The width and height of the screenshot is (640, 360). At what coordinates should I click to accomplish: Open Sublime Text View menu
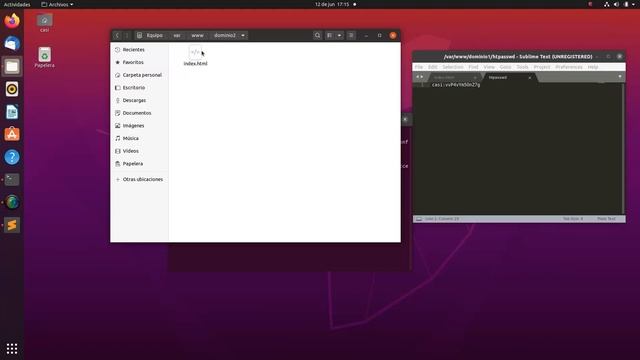[x=489, y=67]
